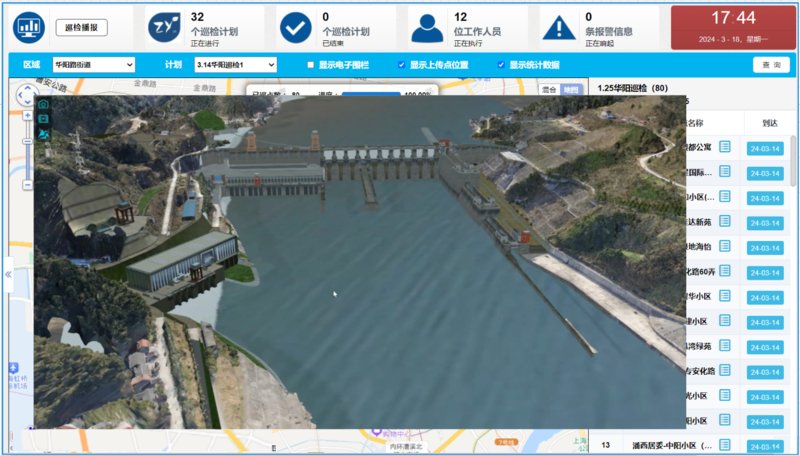Open the detail list icon for 化路60弄 row

tap(725, 271)
